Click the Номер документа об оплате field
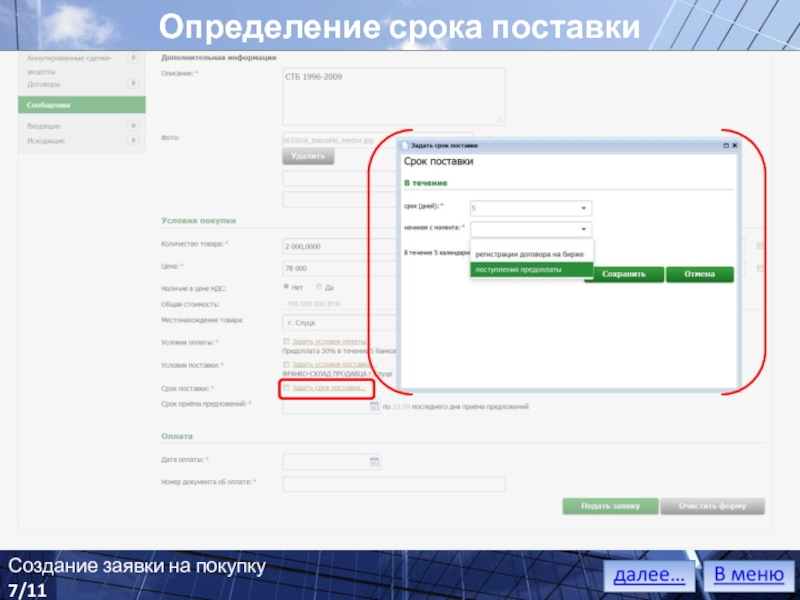This screenshot has width=800, height=600. (x=393, y=484)
